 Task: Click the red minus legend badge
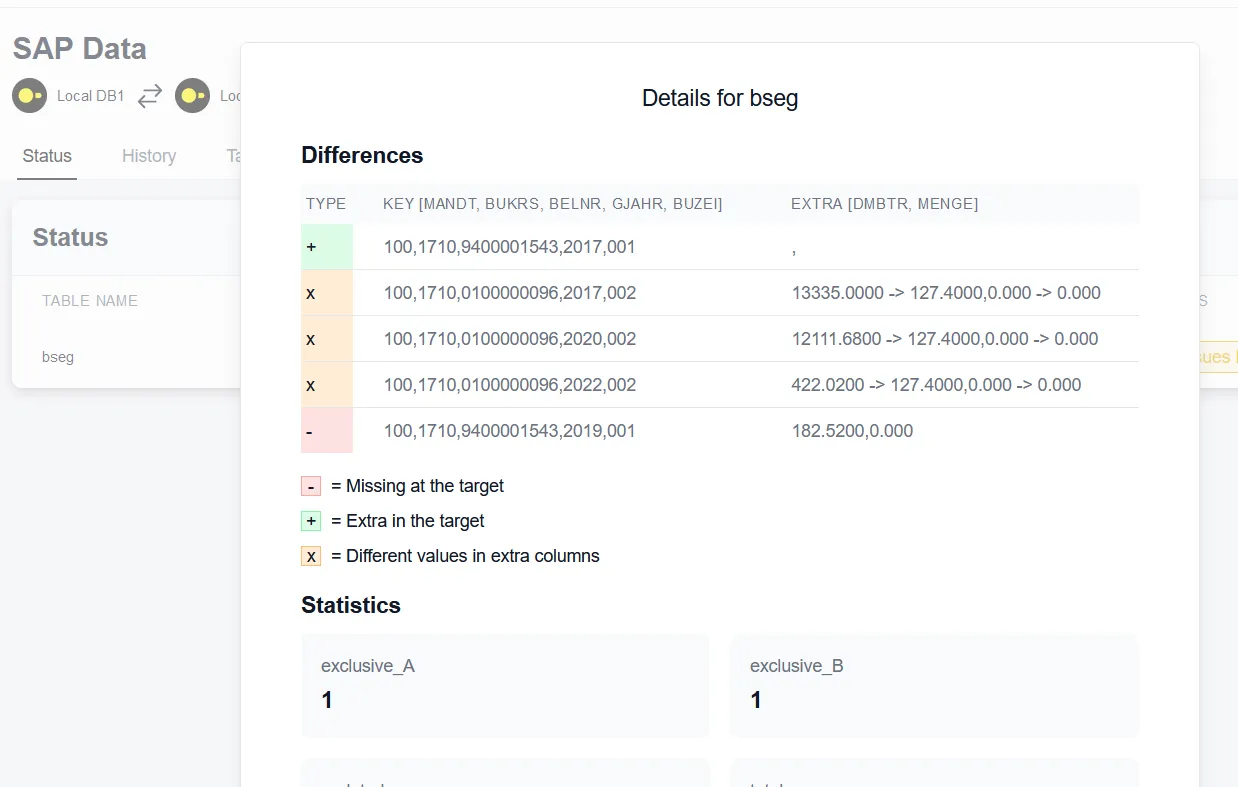(x=311, y=487)
